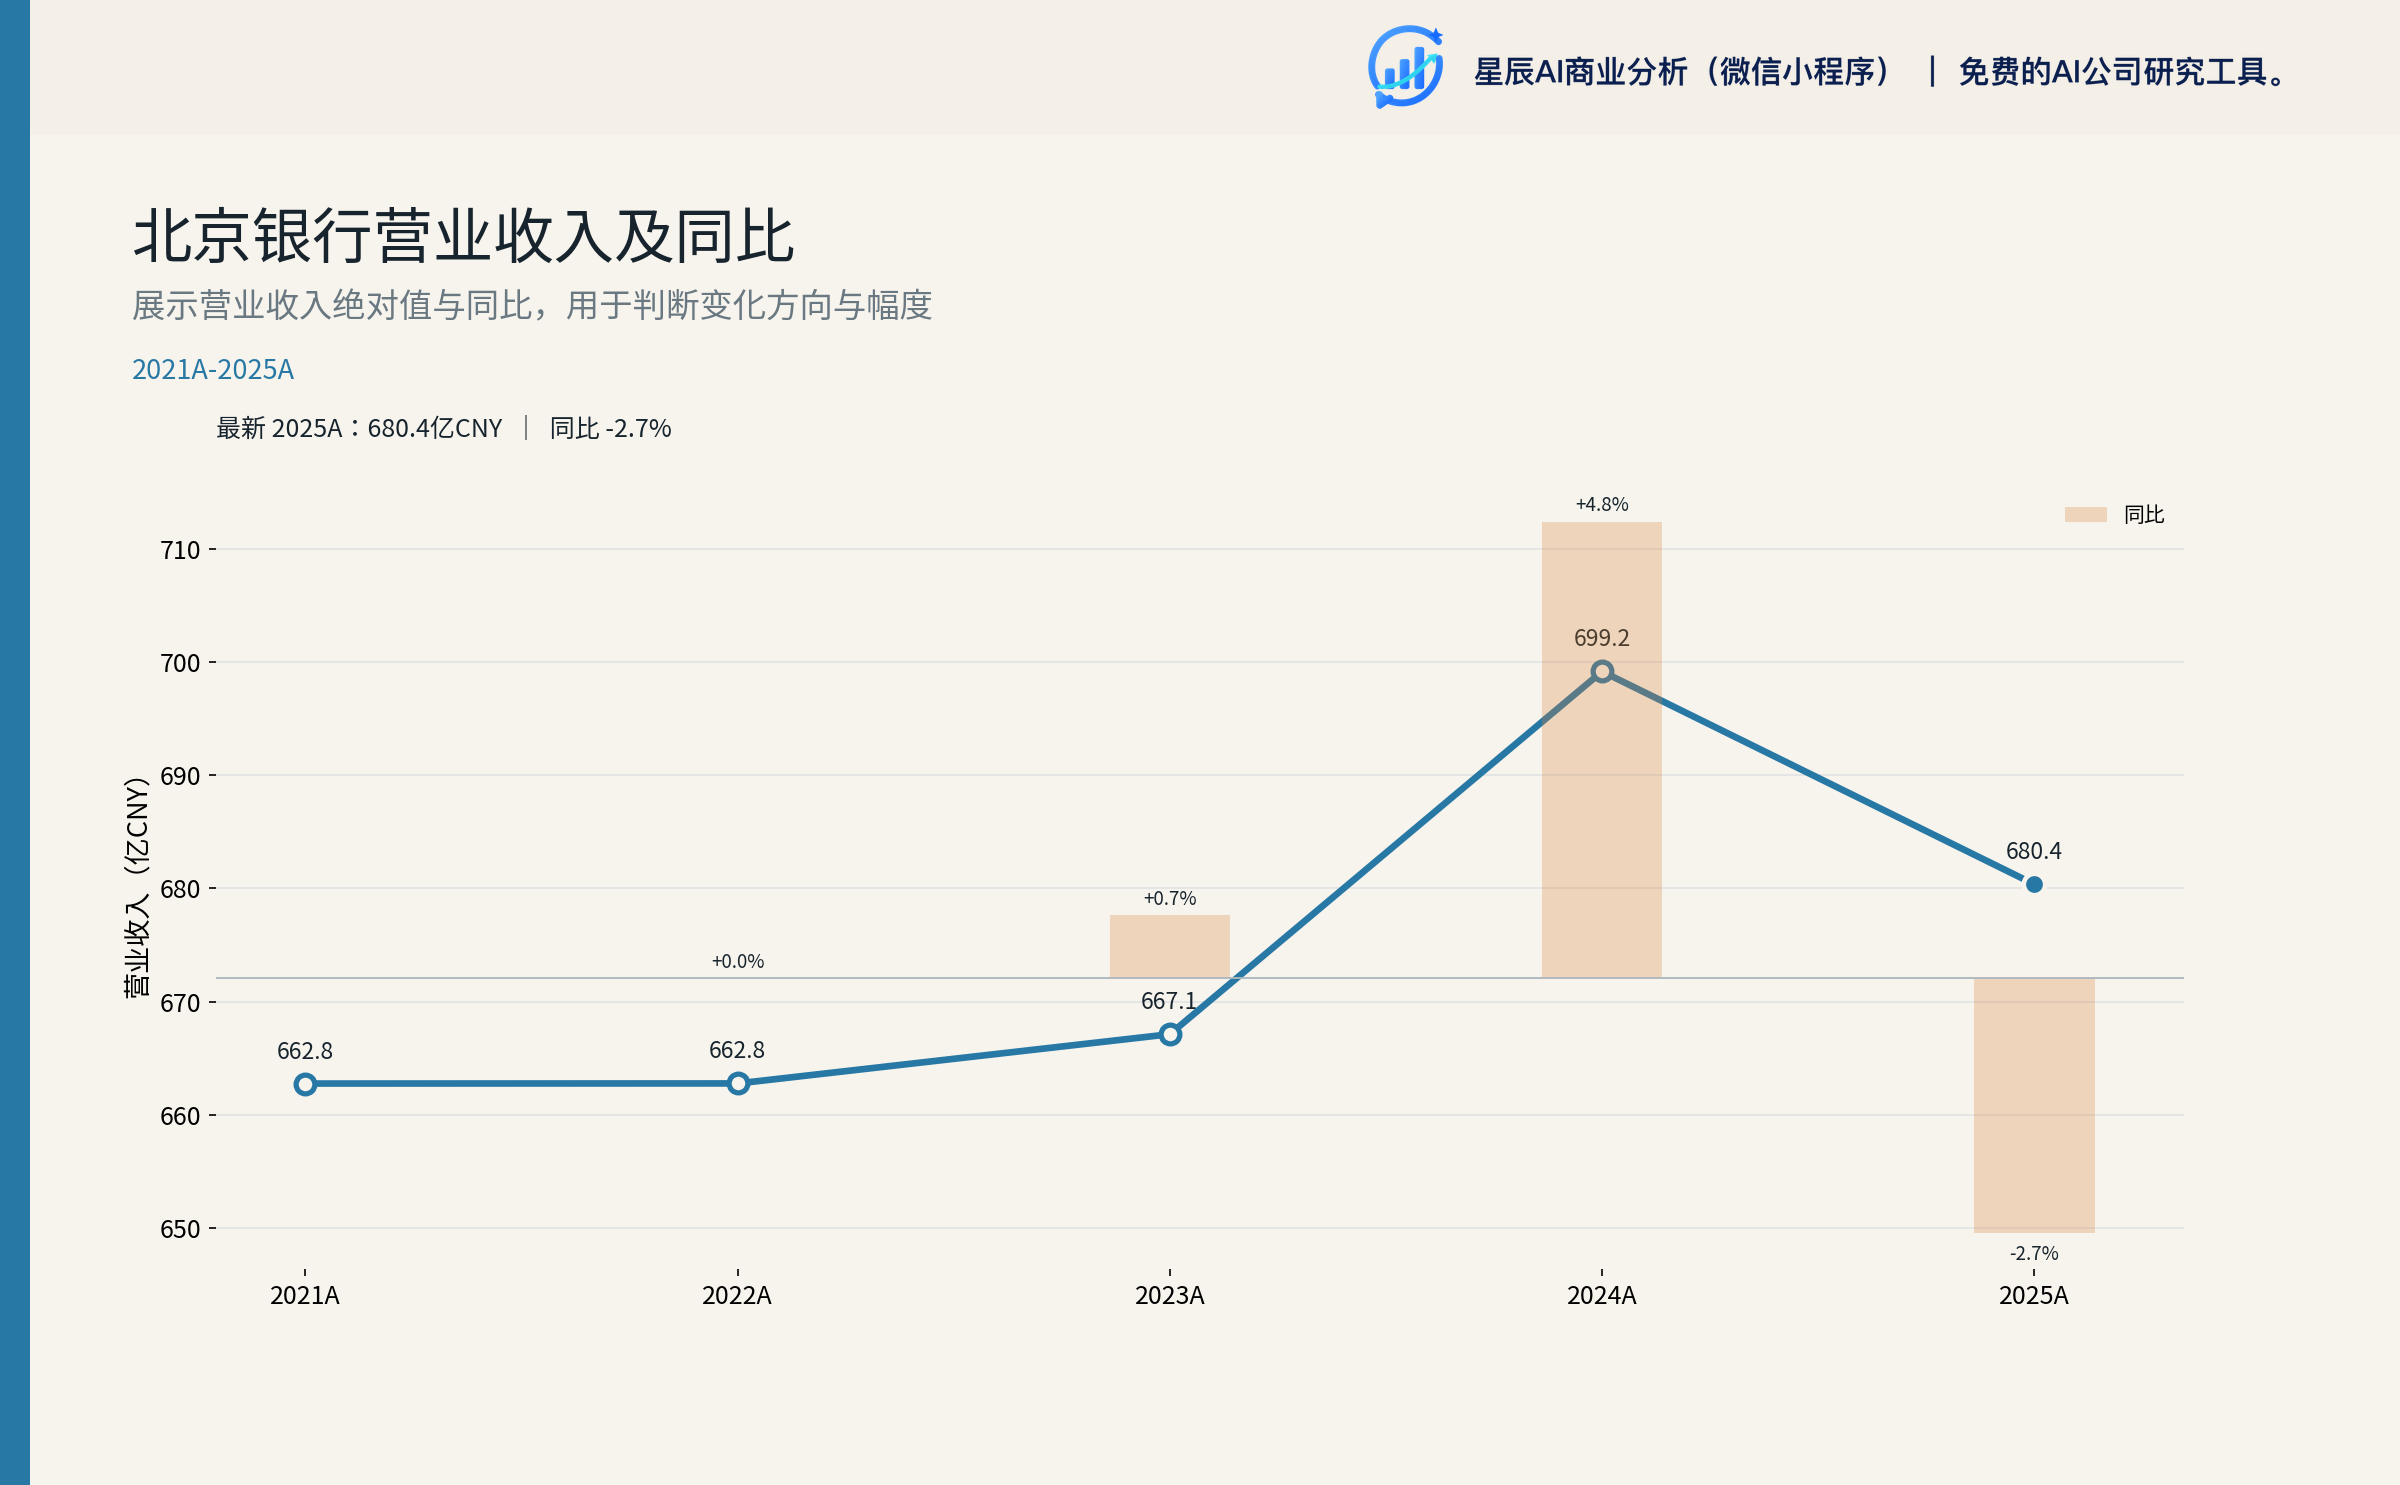Click the 同比 -2.7% summary text
This screenshot has width=2400, height=1485.
pos(610,428)
